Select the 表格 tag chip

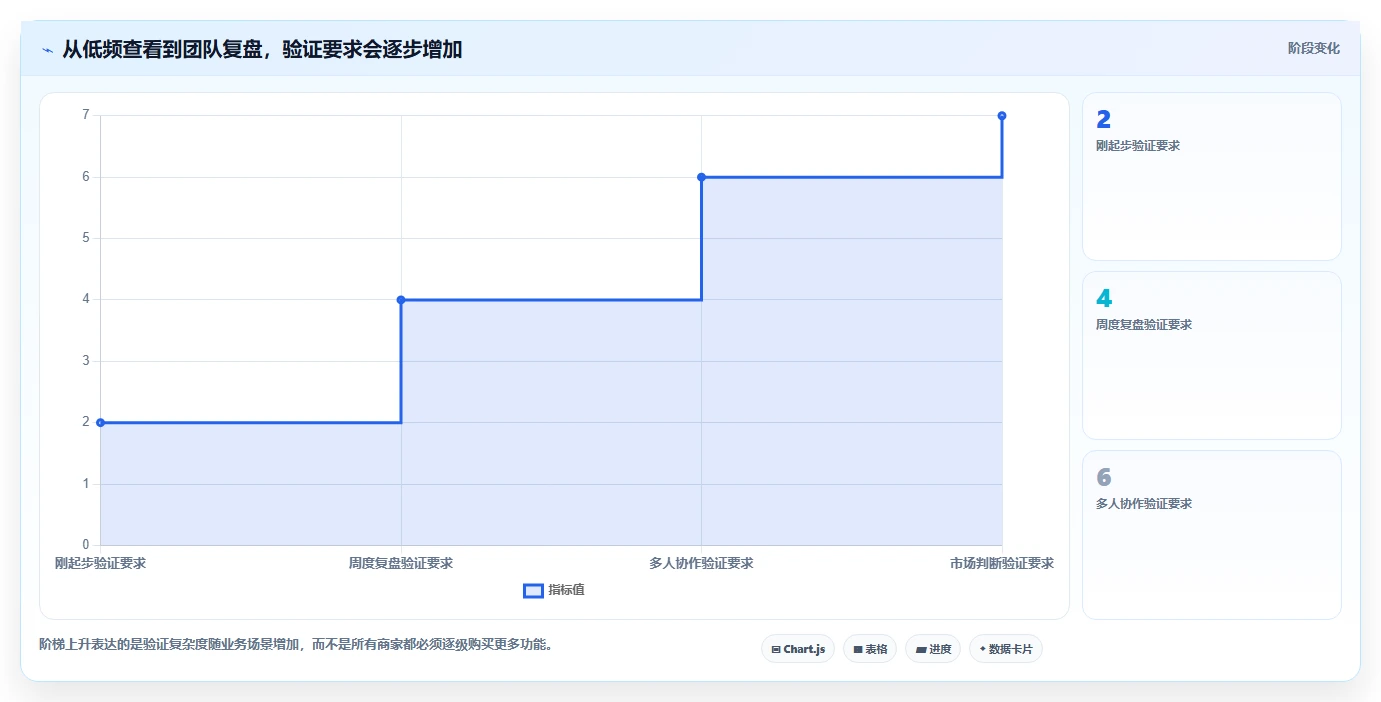[870, 649]
